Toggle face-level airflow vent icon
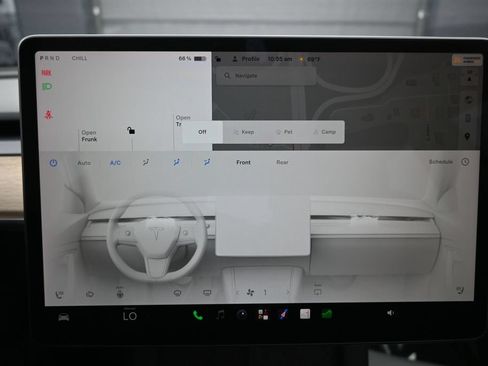Screen dimensions: 488x366 coord(176,162)
